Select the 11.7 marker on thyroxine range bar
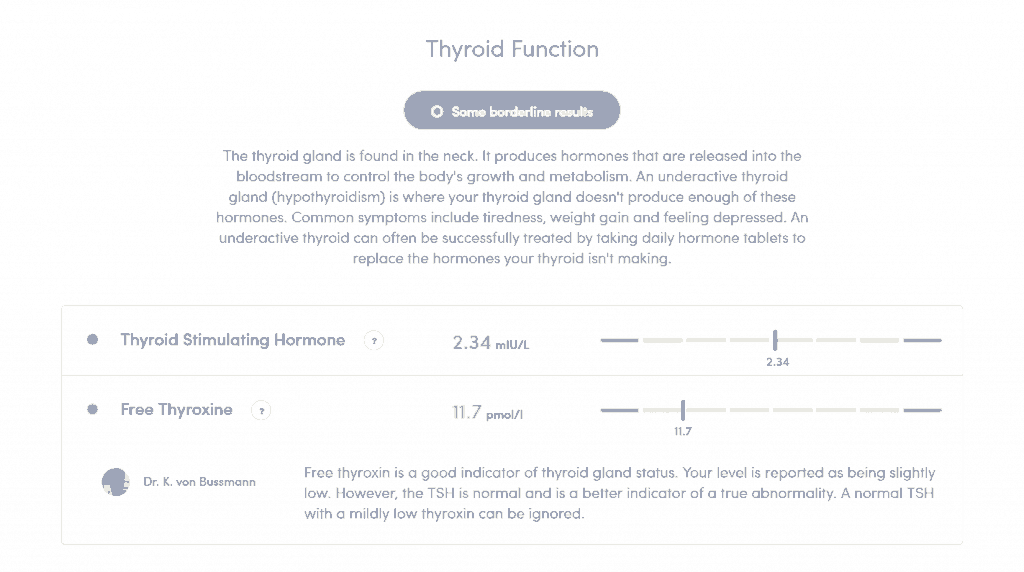 coord(683,410)
